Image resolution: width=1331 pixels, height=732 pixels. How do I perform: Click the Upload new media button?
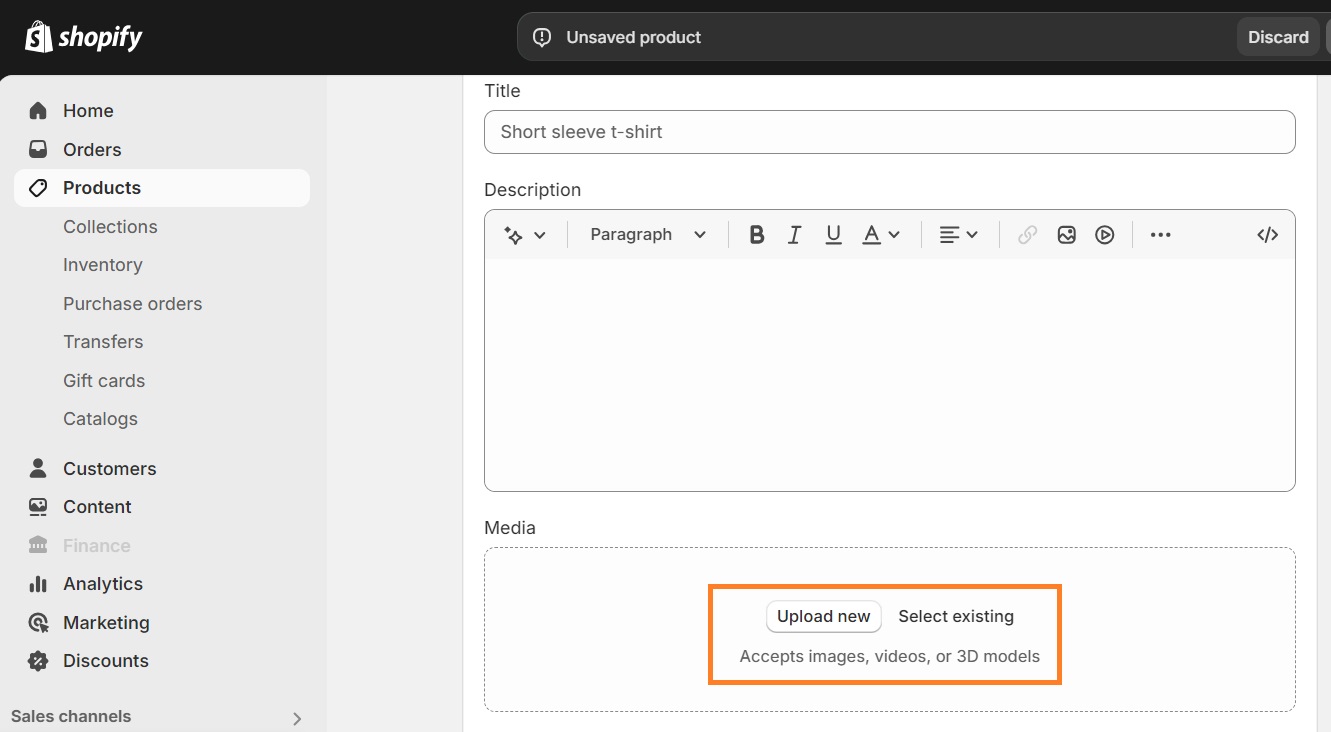823,616
